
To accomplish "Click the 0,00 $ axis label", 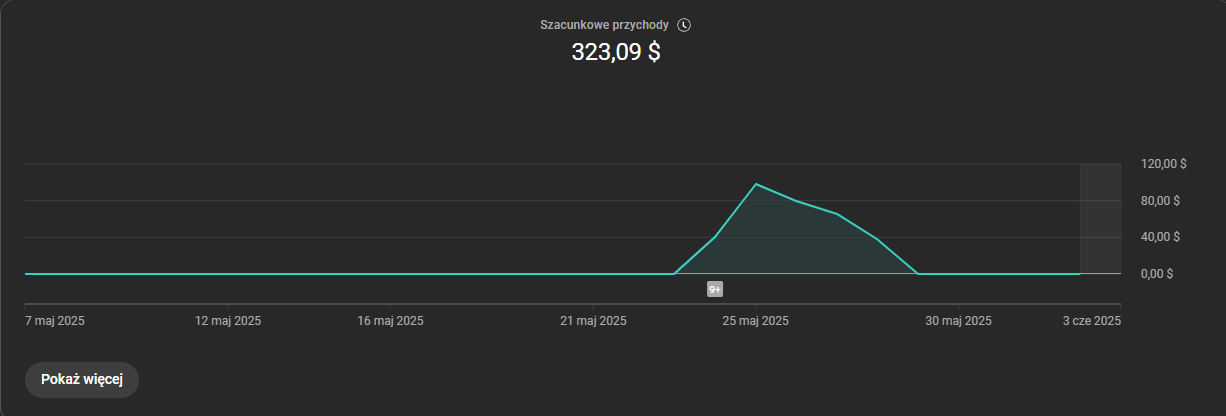I will pyautogui.click(x=1157, y=273).
